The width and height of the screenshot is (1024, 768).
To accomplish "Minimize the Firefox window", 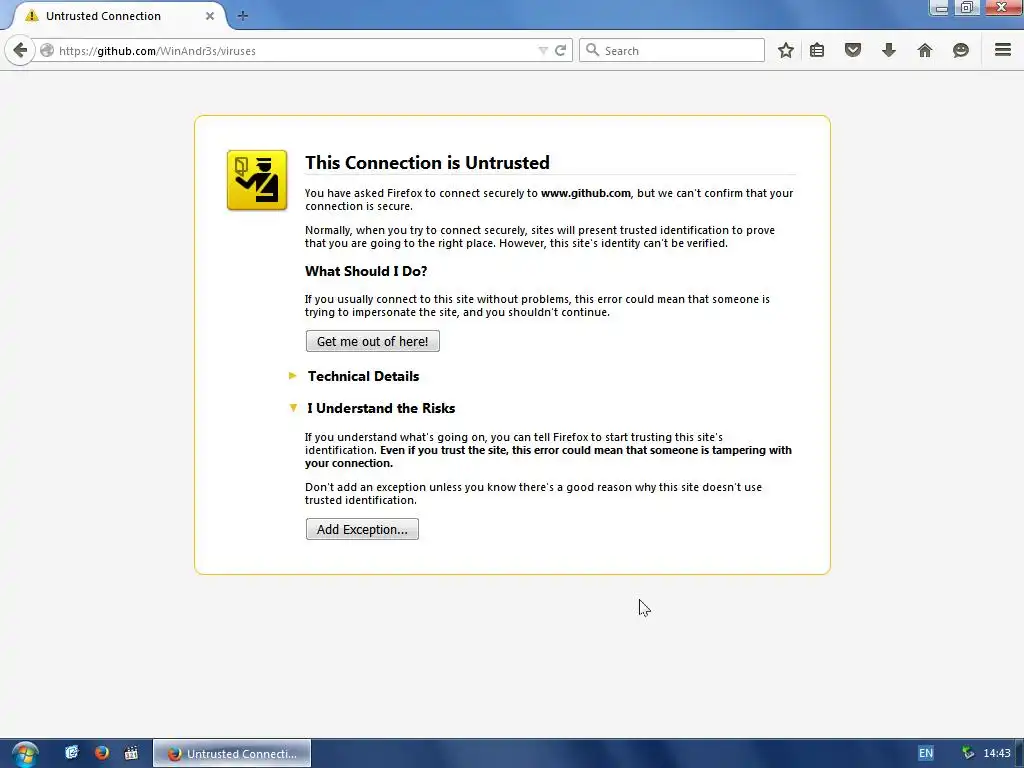I will 940,8.
